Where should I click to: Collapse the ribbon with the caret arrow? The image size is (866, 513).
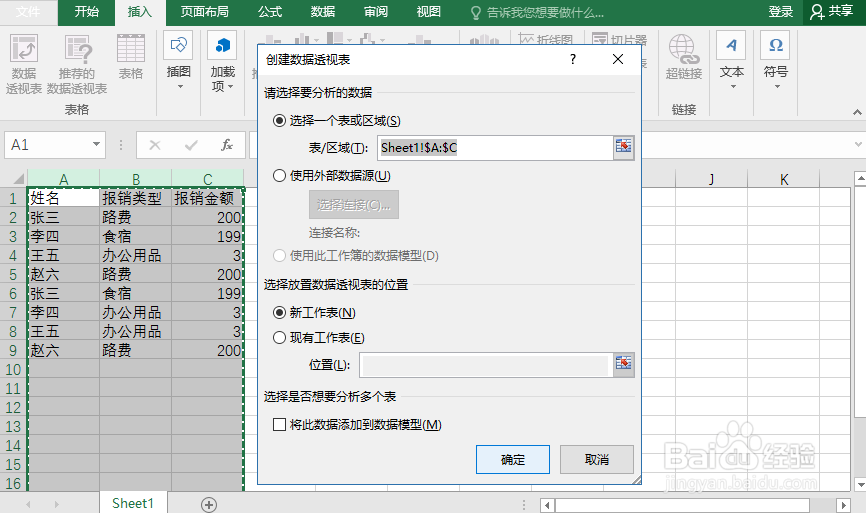(x=857, y=112)
